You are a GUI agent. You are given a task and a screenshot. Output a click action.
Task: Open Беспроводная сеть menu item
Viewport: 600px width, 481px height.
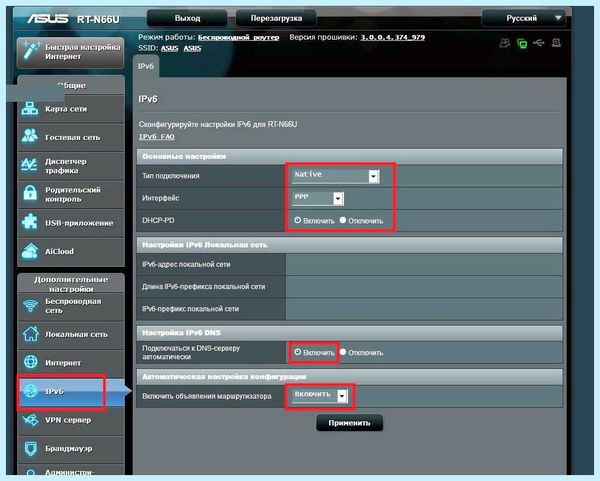[x=71, y=306]
